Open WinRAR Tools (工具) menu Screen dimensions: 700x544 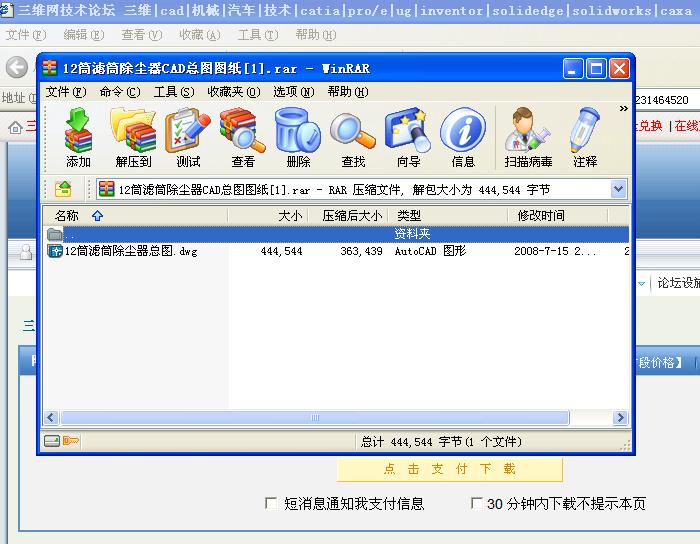point(174,92)
